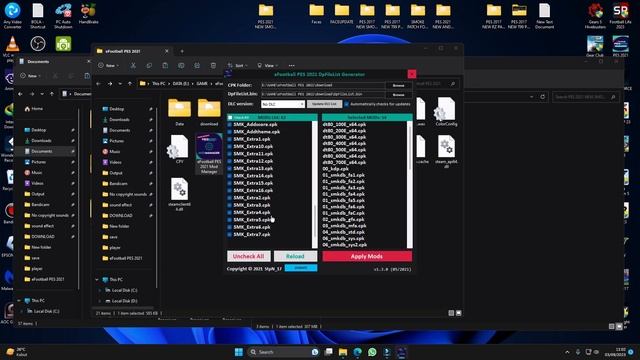Screen dimensions: 640x360
Task: Tick the SMK_Extra10.cpk checkbox
Action: 229,147
